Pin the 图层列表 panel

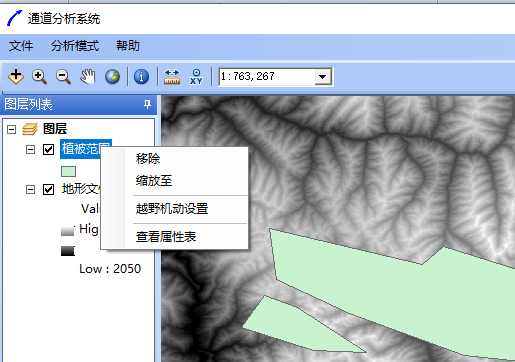tap(147, 104)
